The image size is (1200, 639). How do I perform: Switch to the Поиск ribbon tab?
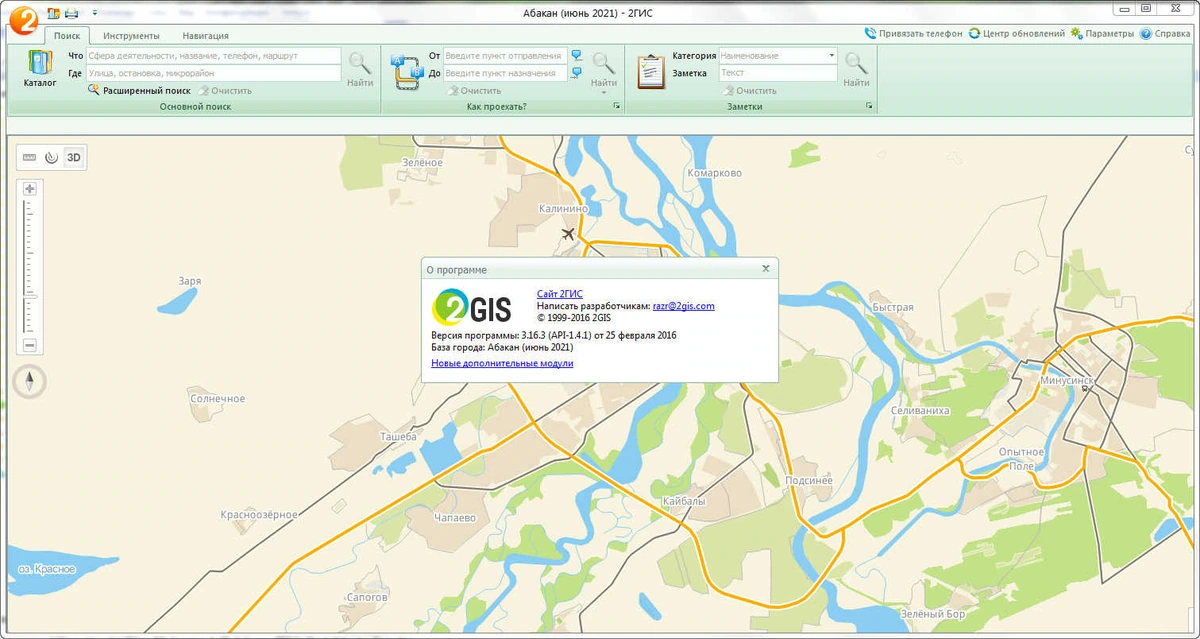(x=68, y=35)
